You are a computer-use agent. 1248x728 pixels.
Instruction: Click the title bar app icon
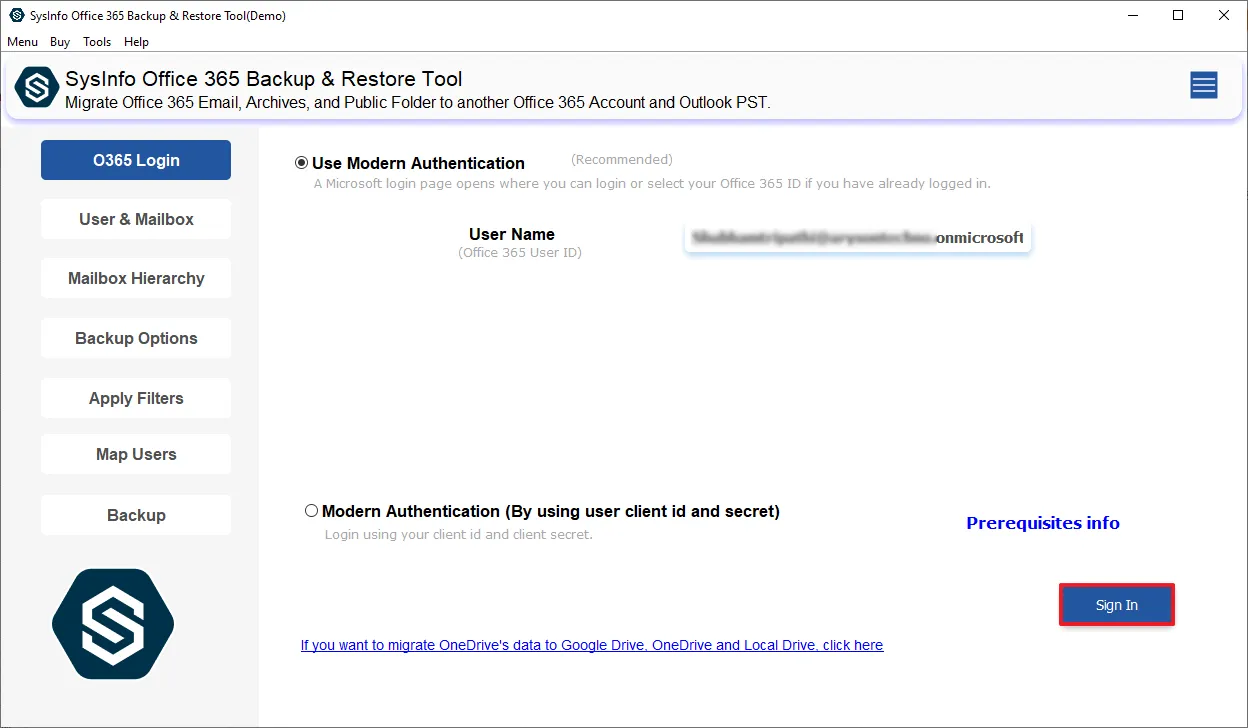click(x=17, y=15)
